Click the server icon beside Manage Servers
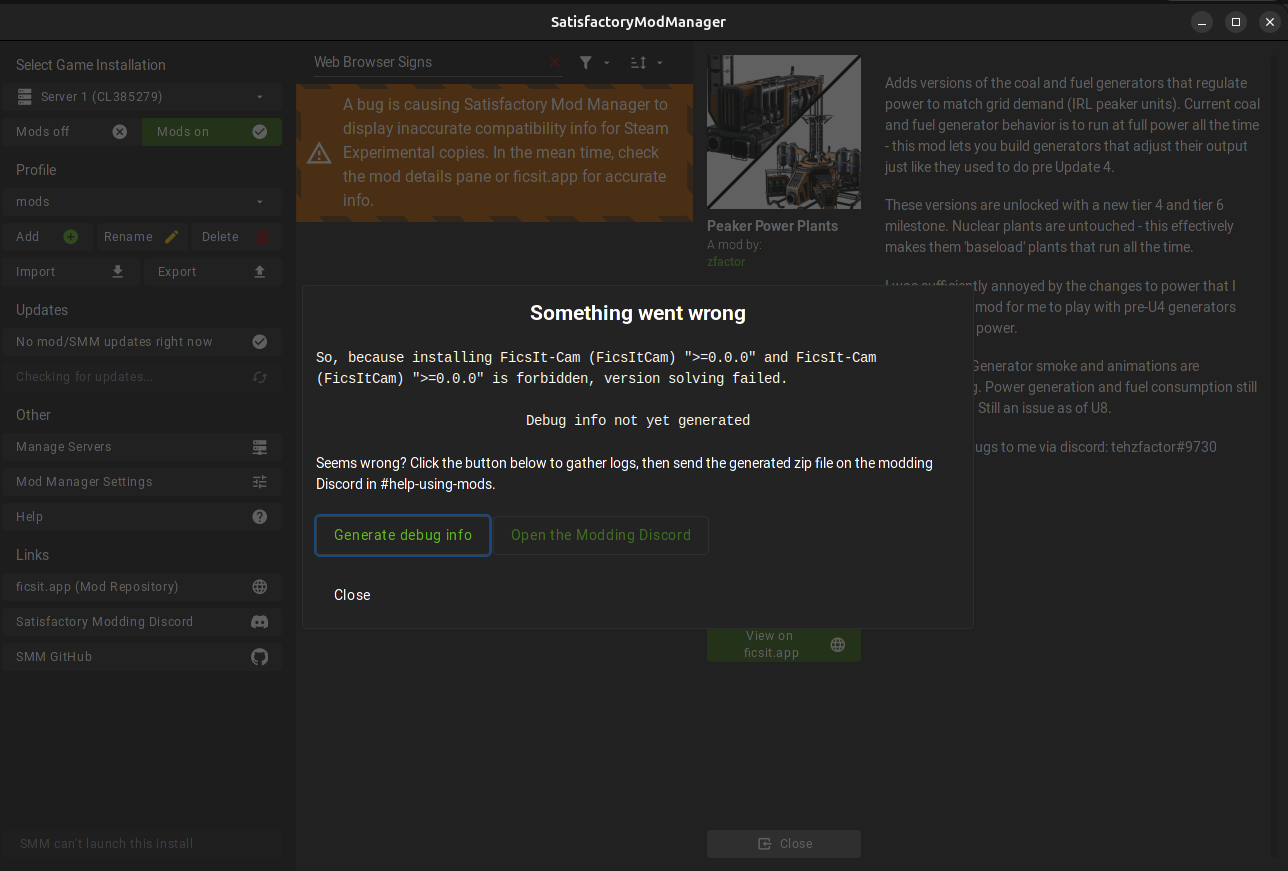Screen dimensions: 1288x871 coord(260,447)
